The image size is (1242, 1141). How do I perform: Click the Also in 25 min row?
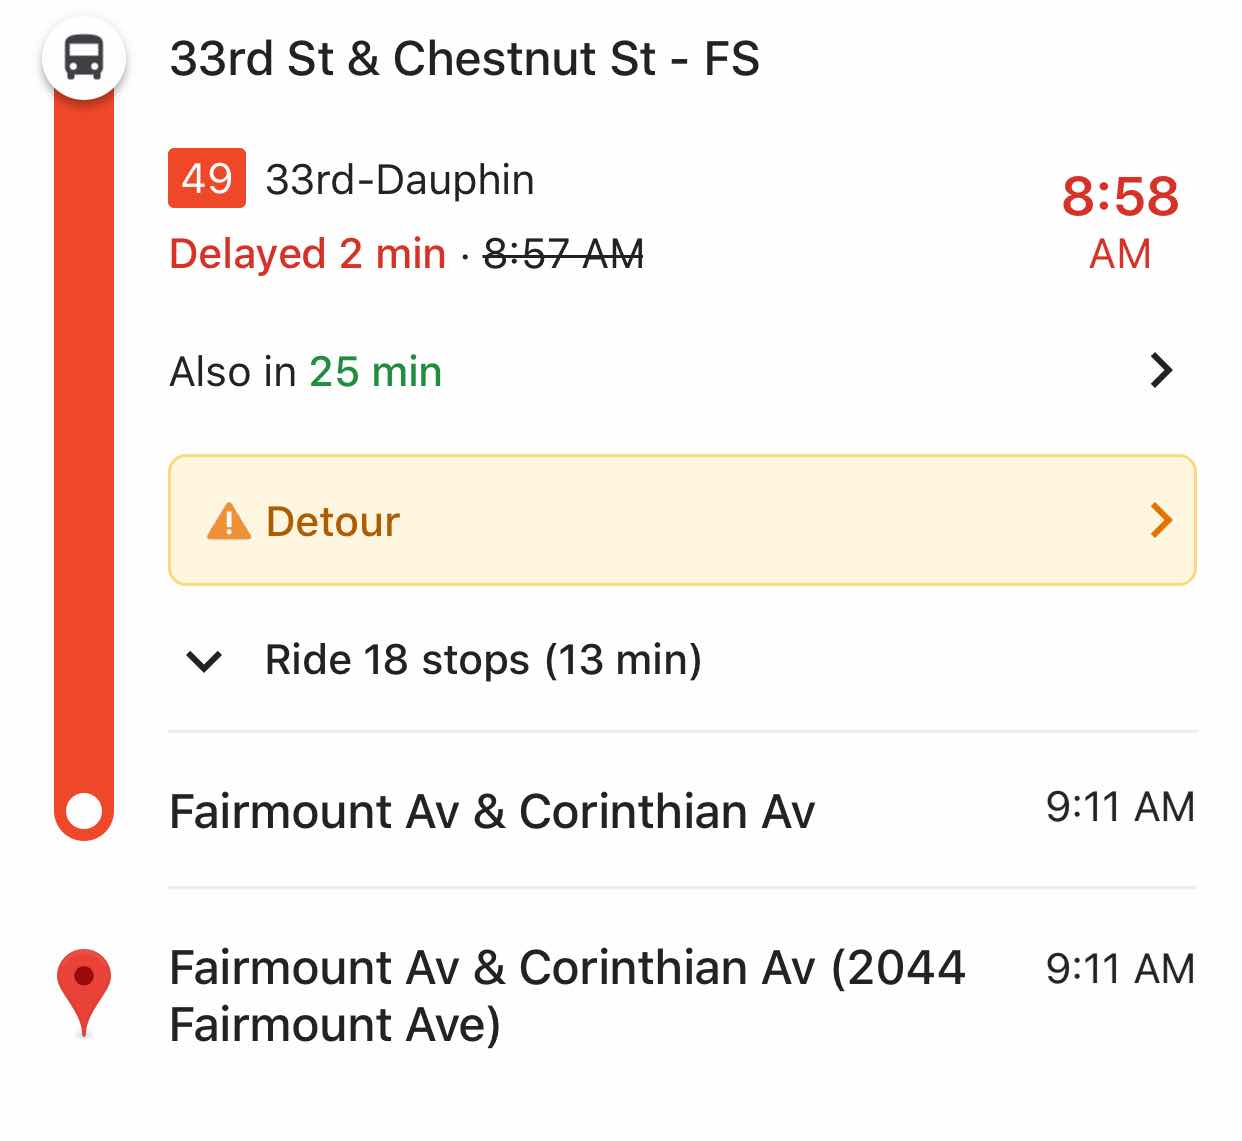click(x=682, y=371)
